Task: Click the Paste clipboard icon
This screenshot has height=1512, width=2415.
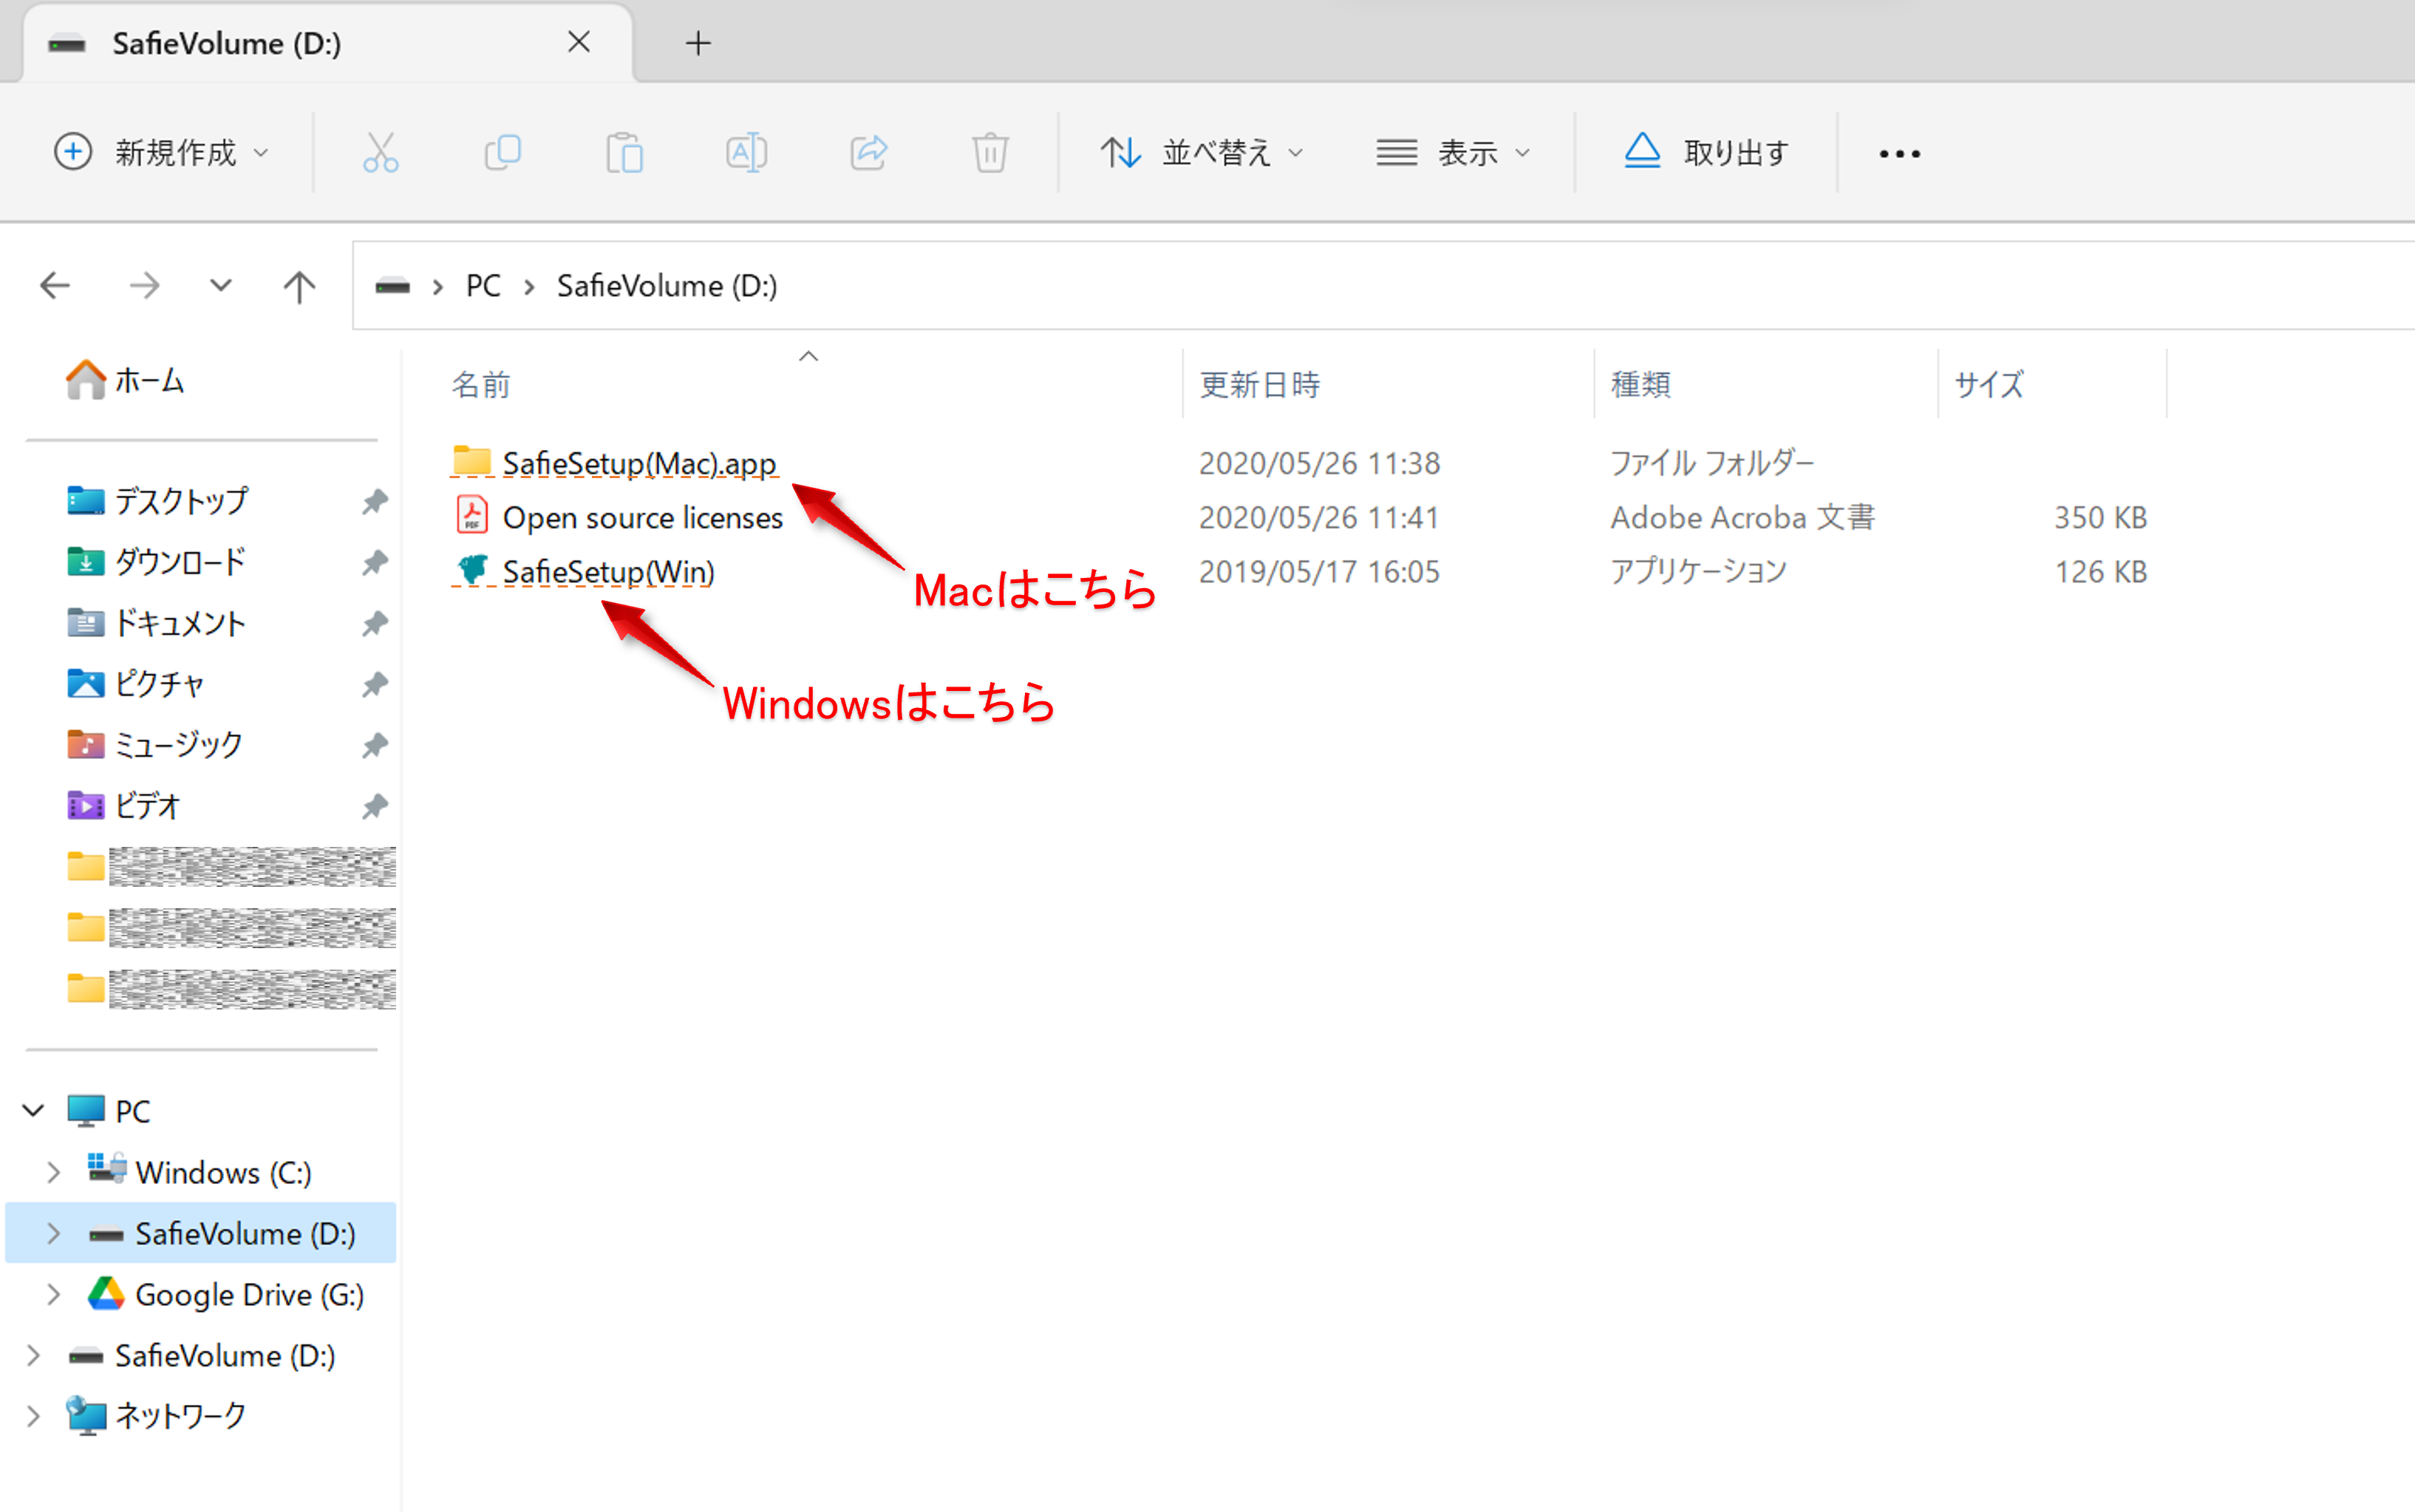Action: (625, 153)
